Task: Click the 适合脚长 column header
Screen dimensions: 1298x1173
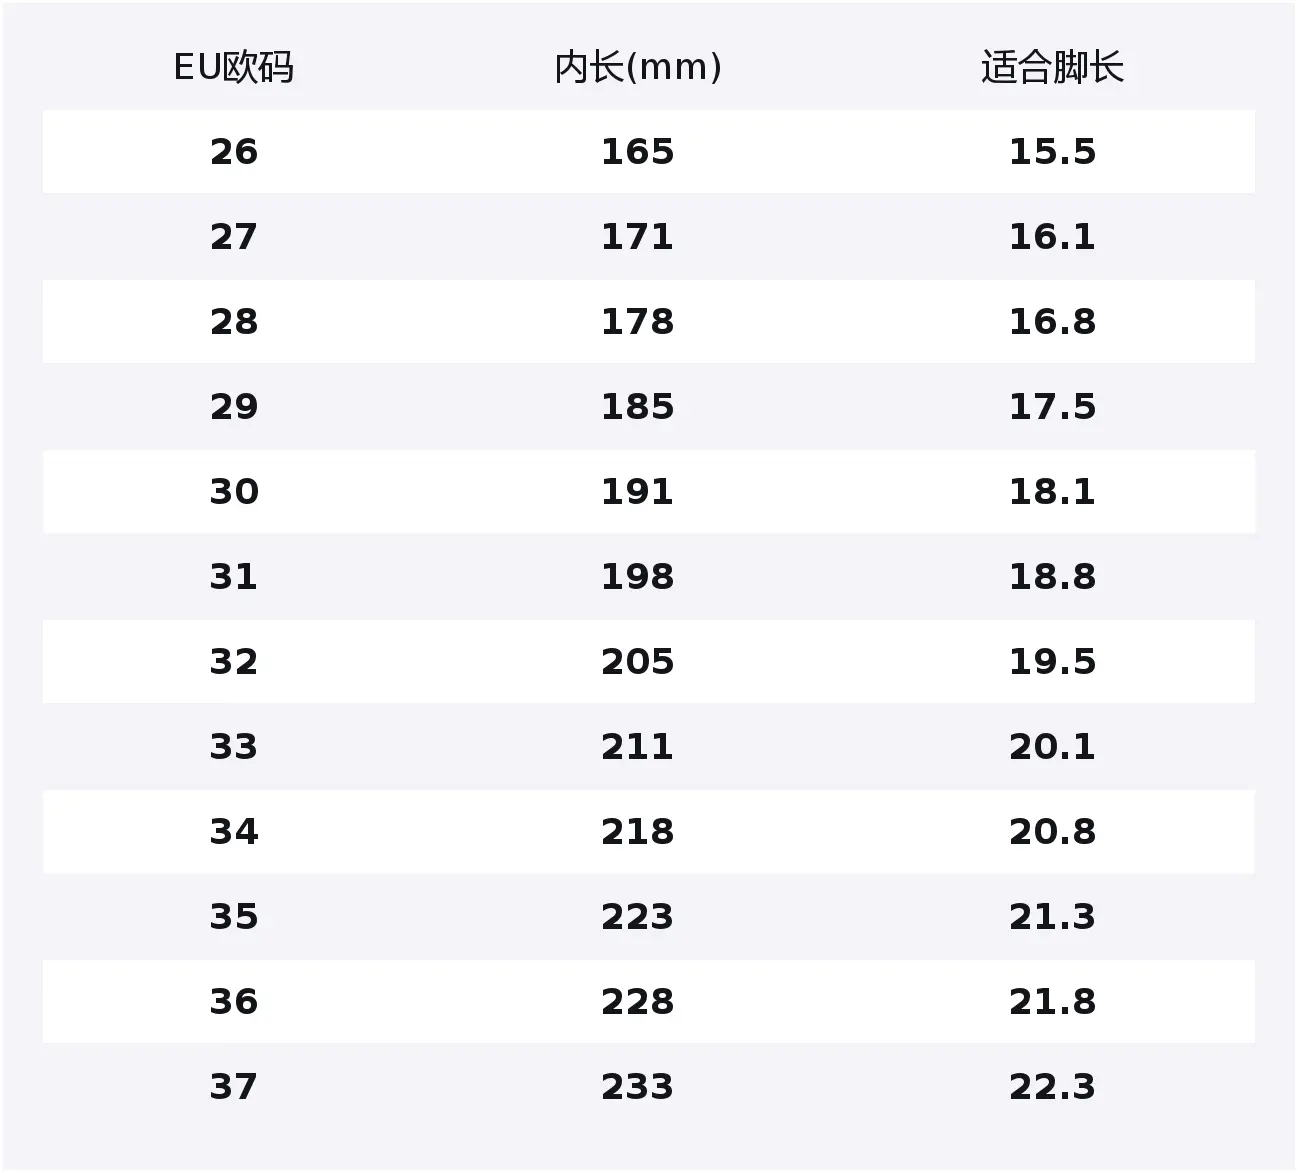Action: pos(1052,68)
